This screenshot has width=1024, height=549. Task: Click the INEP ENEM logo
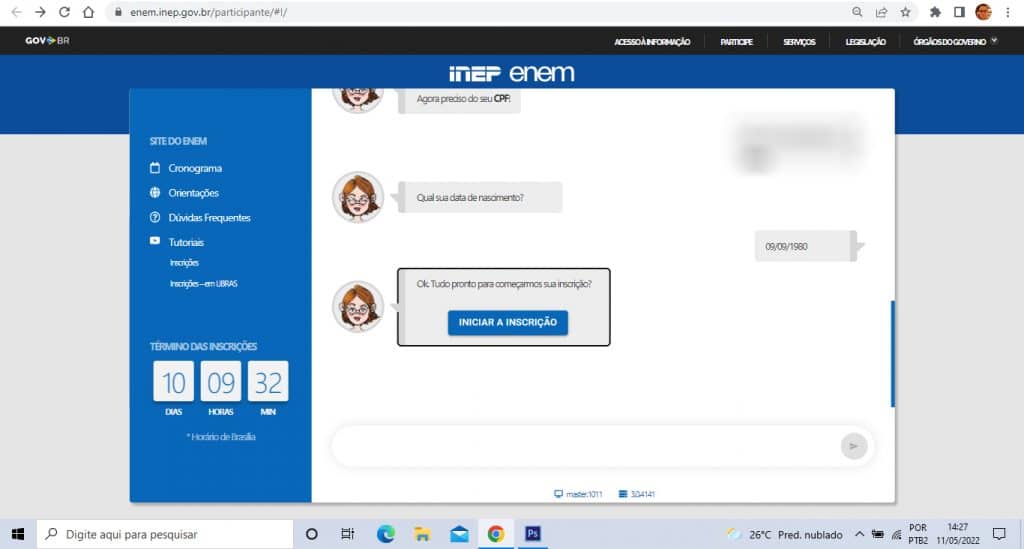click(x=512, y=73)
